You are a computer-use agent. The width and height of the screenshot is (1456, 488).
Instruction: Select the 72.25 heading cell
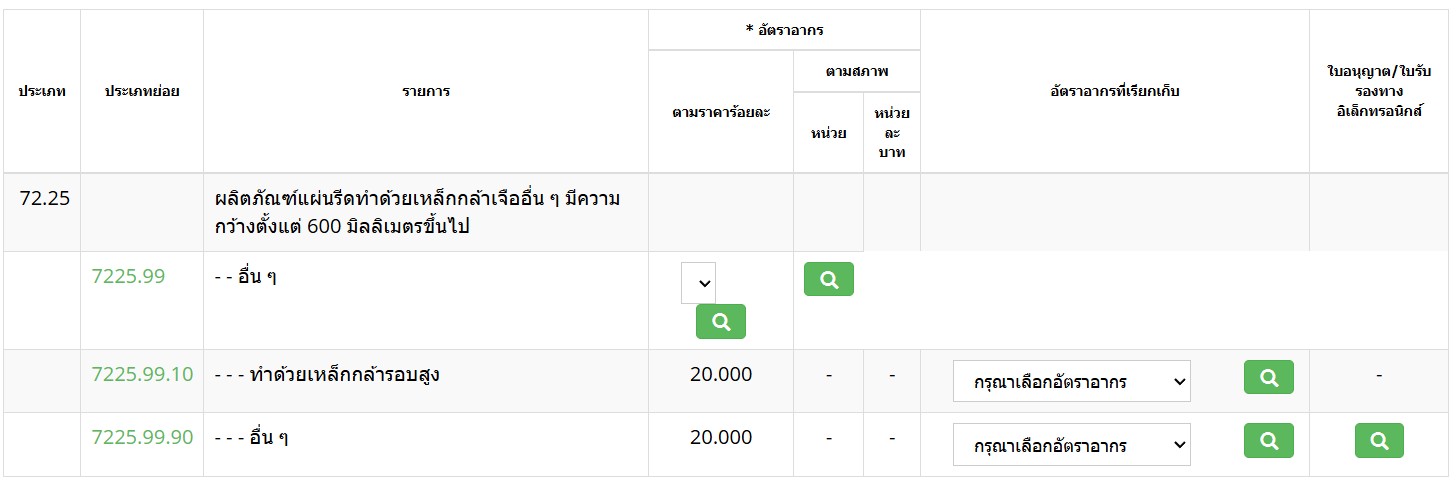[44, 198]
